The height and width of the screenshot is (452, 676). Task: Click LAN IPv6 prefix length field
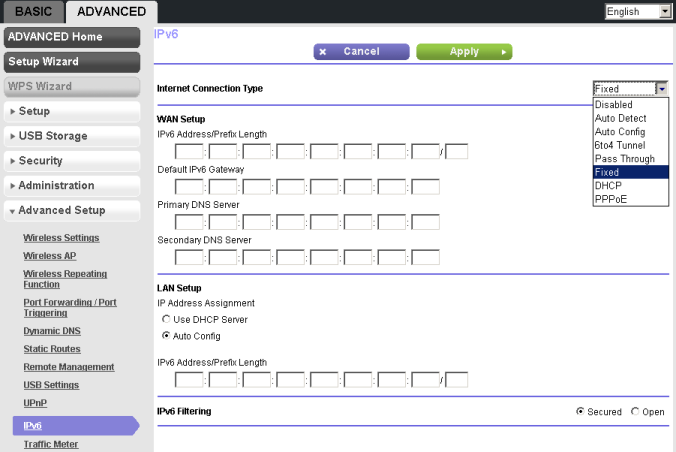(457, 380)
